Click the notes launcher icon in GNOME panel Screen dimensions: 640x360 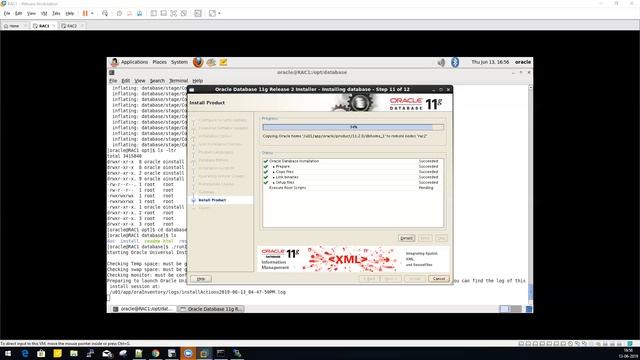coord(223,62)
